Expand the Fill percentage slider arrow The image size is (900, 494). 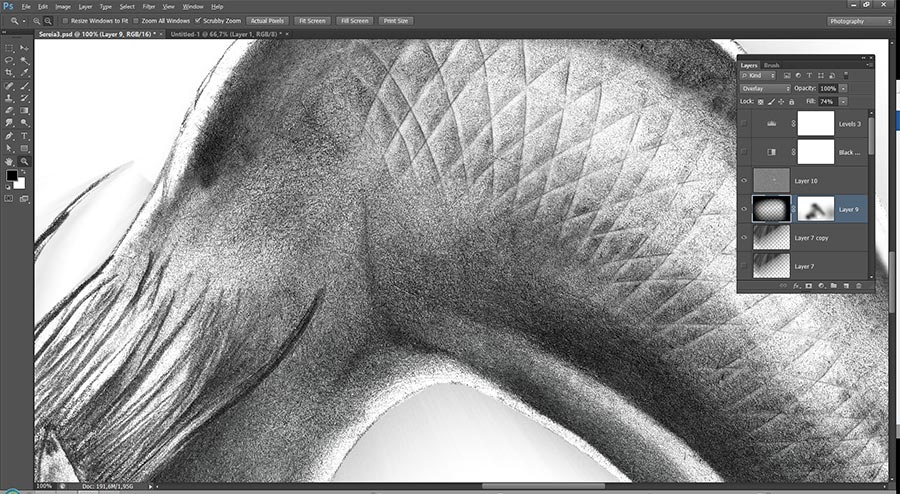[843, 102]
